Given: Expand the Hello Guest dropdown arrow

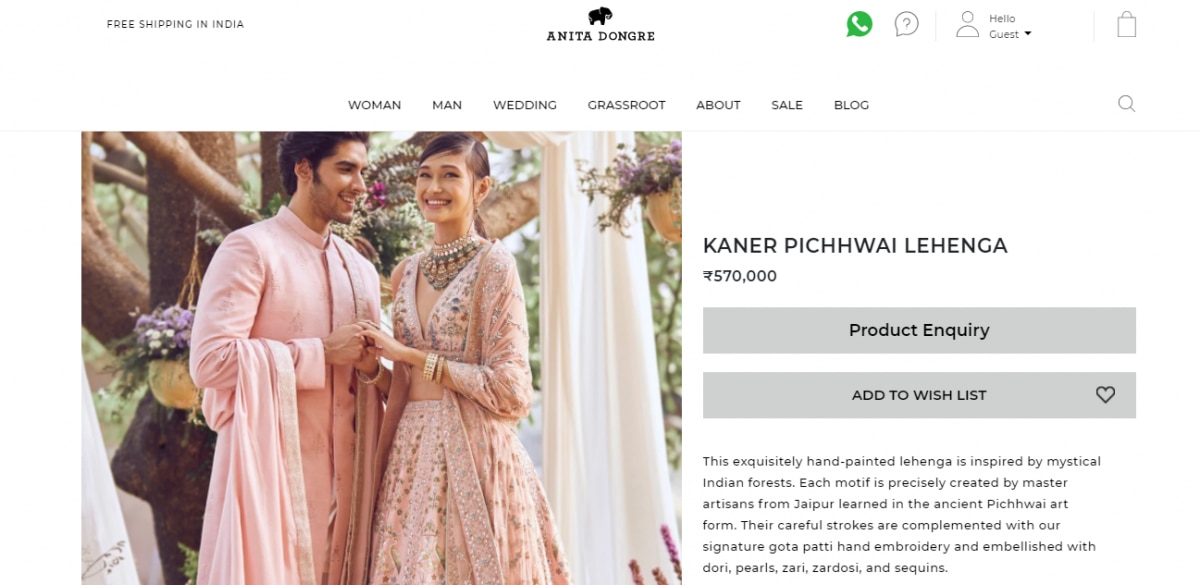Looking at the screenshot, I should (1027, 34).
